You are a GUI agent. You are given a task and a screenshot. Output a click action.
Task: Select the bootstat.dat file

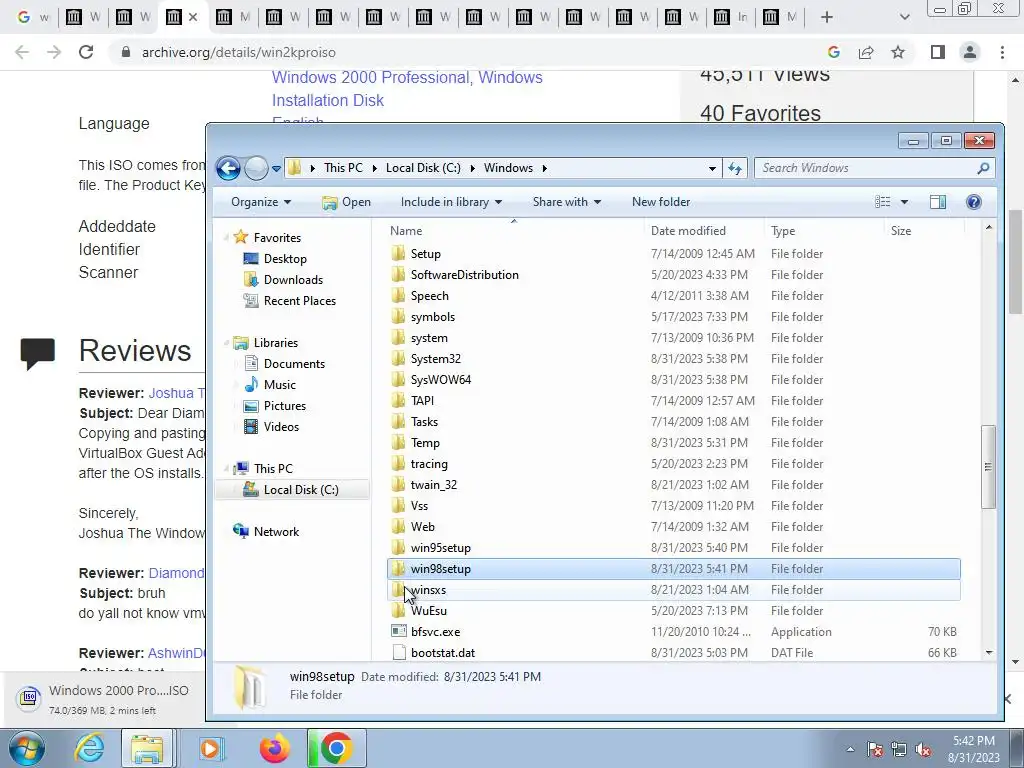point(443,652)
